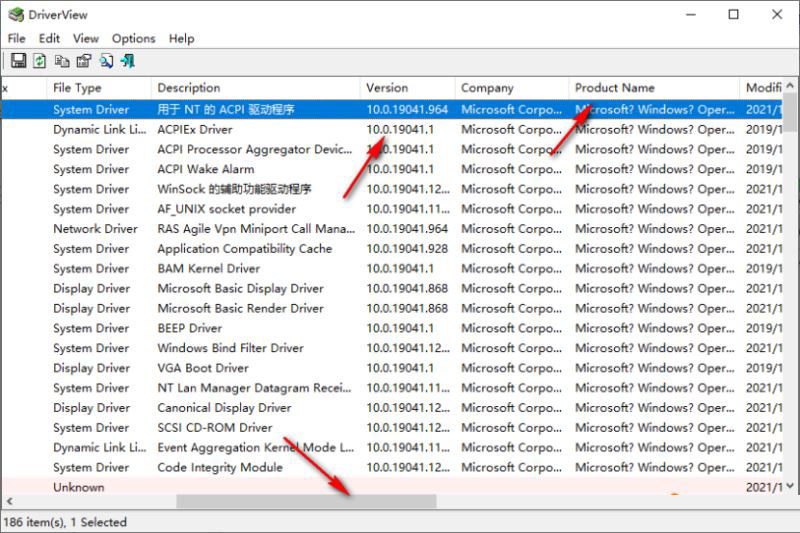
Task: Select the selected ACPI 驱动程序 driver row
Action: [x=392, y=110]
